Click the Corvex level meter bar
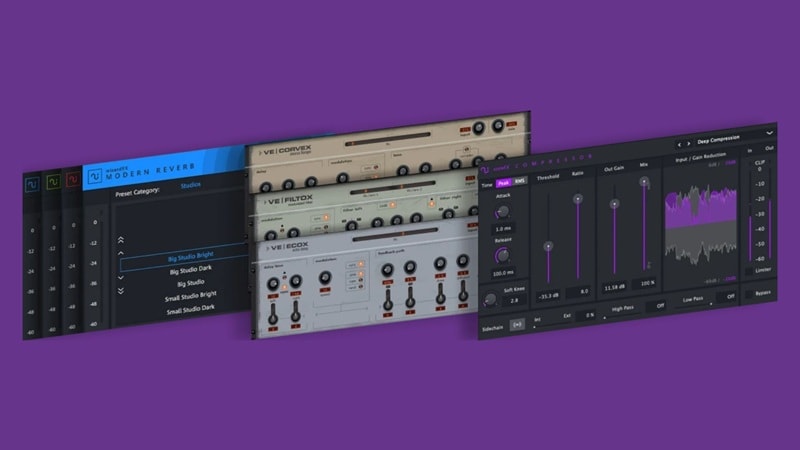The width and height of the screenshot is (800, 450). click(388, 139)
